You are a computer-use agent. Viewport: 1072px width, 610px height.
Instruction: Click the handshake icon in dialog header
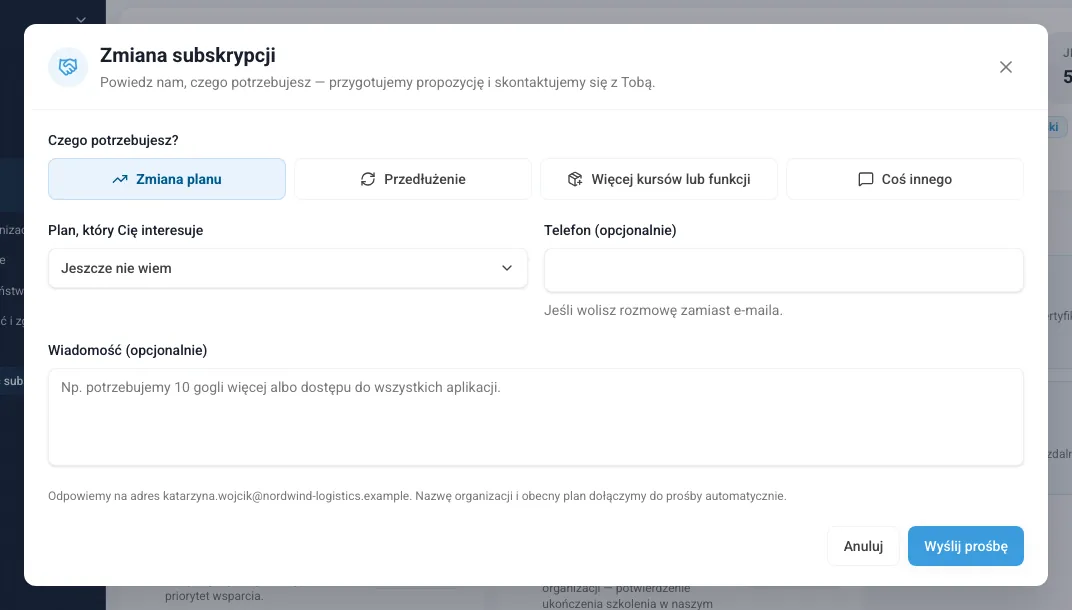tap(68, 67)
